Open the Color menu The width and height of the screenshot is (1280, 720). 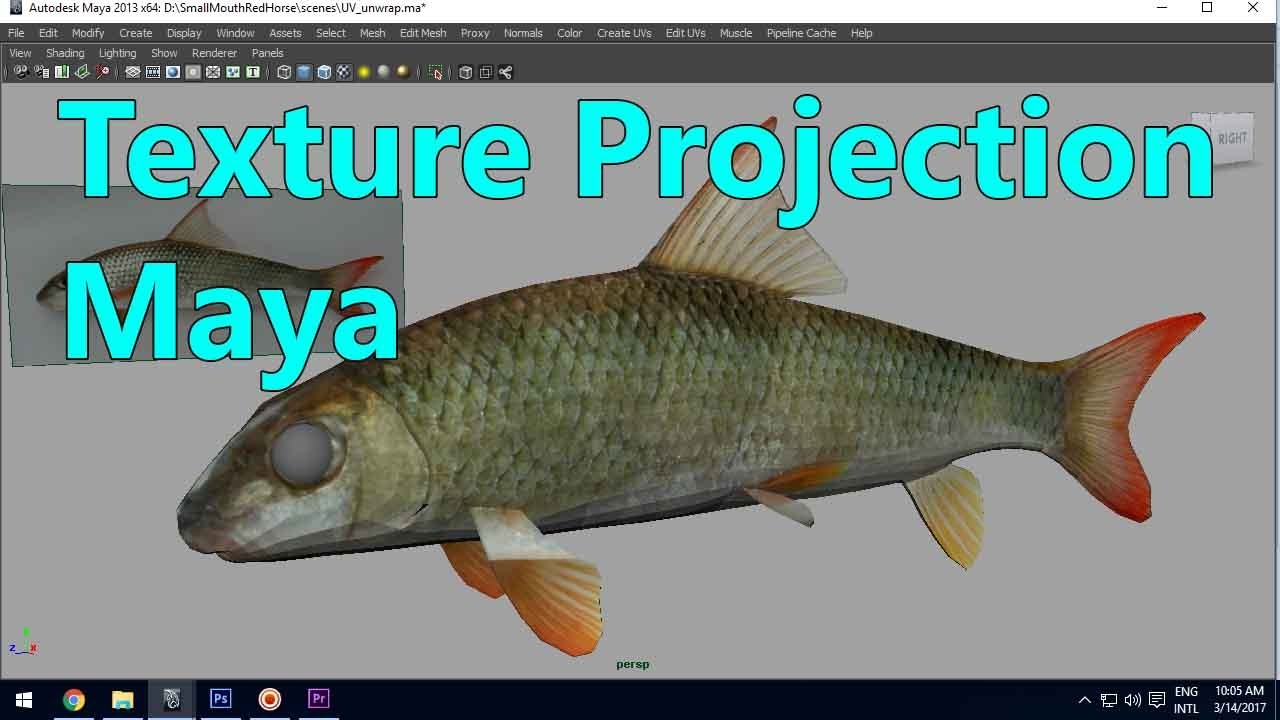click(x=570, y=33)
